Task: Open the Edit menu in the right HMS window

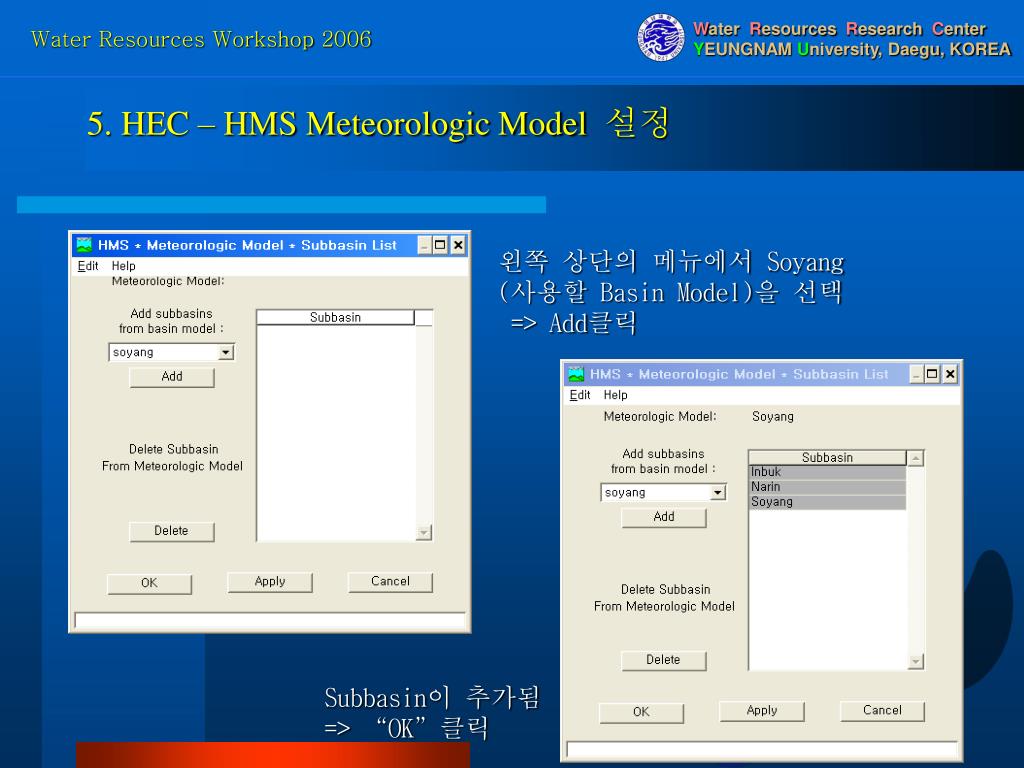Action: pos(580,395)
